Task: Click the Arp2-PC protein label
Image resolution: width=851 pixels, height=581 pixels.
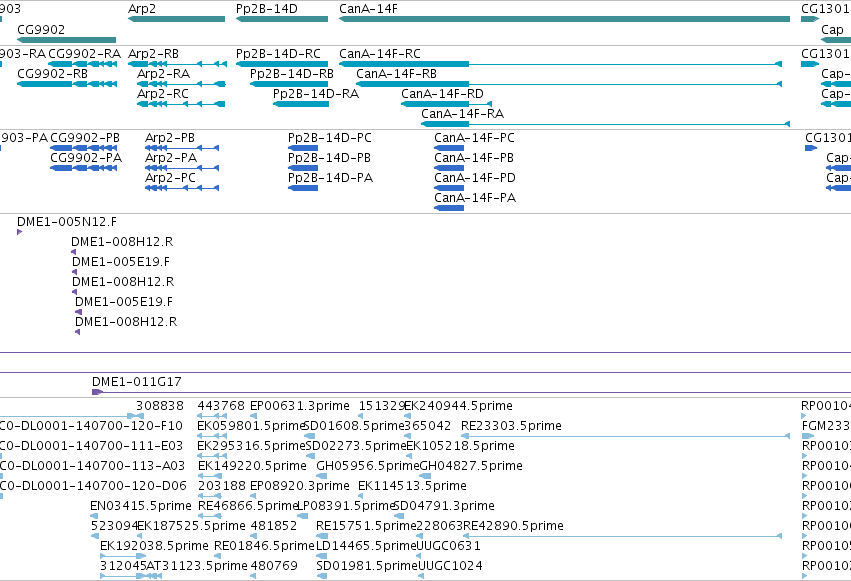Action: pyautogui.click(x=170, y=177)
